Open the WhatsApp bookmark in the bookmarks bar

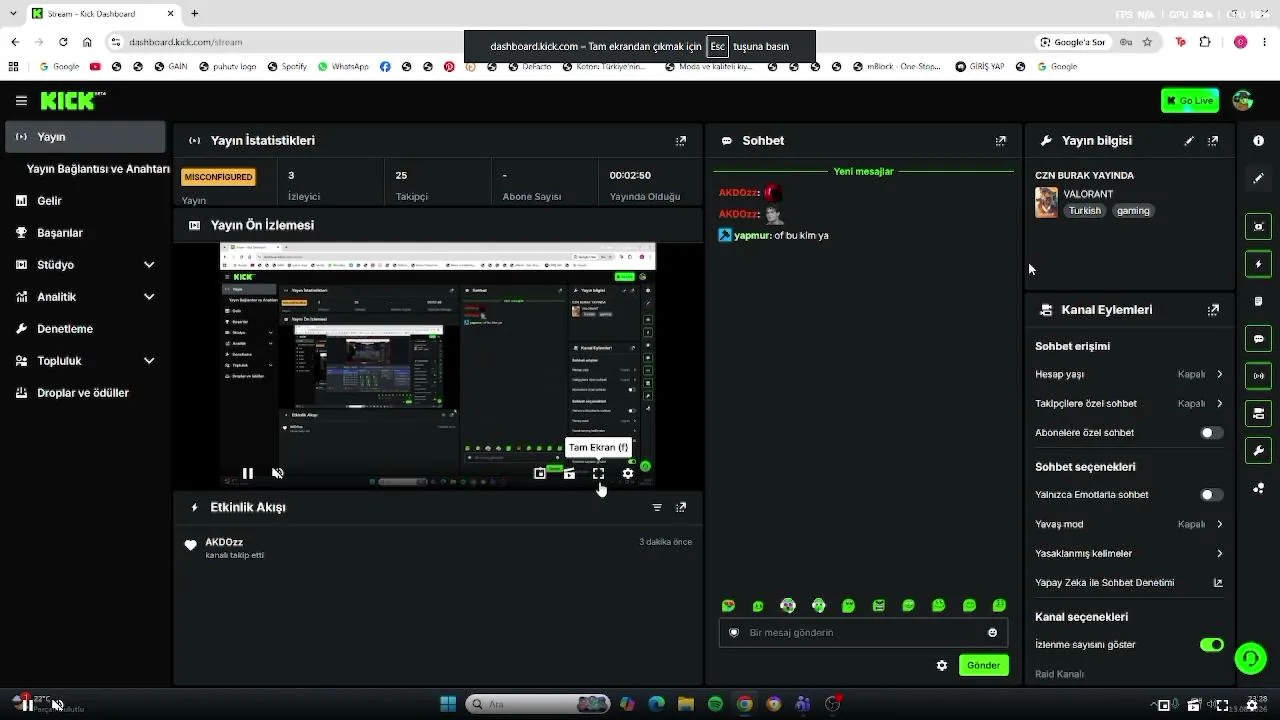point(343,67)
